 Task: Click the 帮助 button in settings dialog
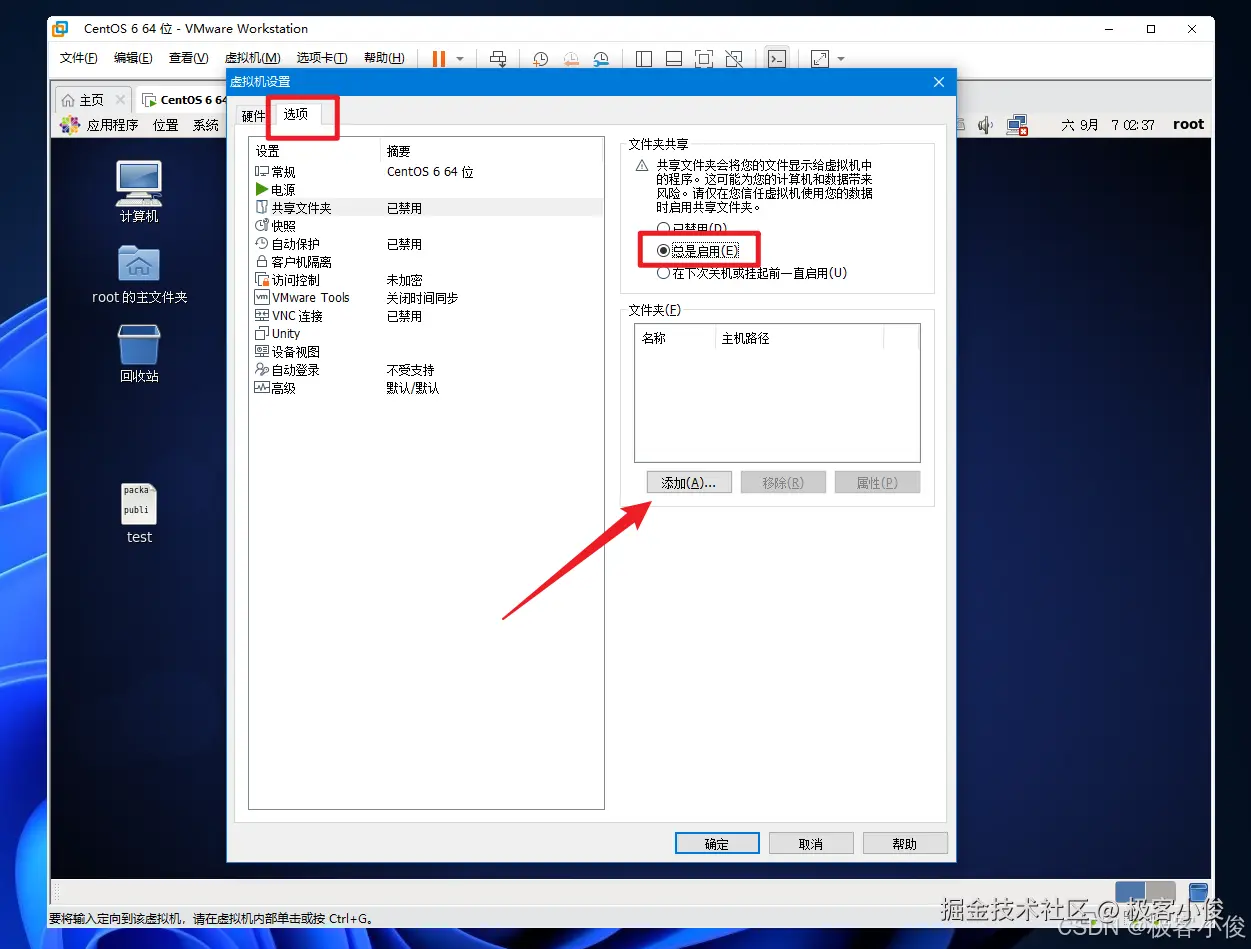[905, 844]
